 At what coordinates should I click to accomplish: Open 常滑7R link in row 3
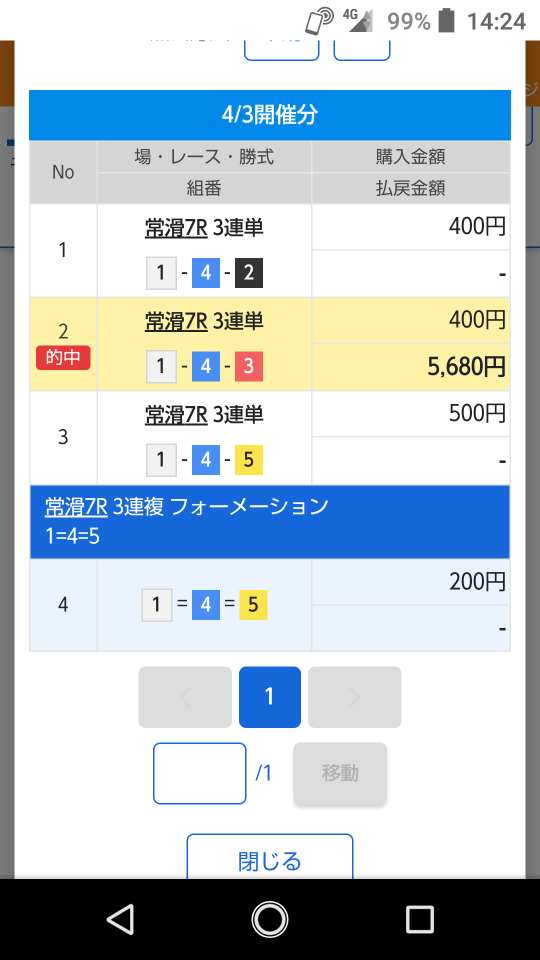176,415
